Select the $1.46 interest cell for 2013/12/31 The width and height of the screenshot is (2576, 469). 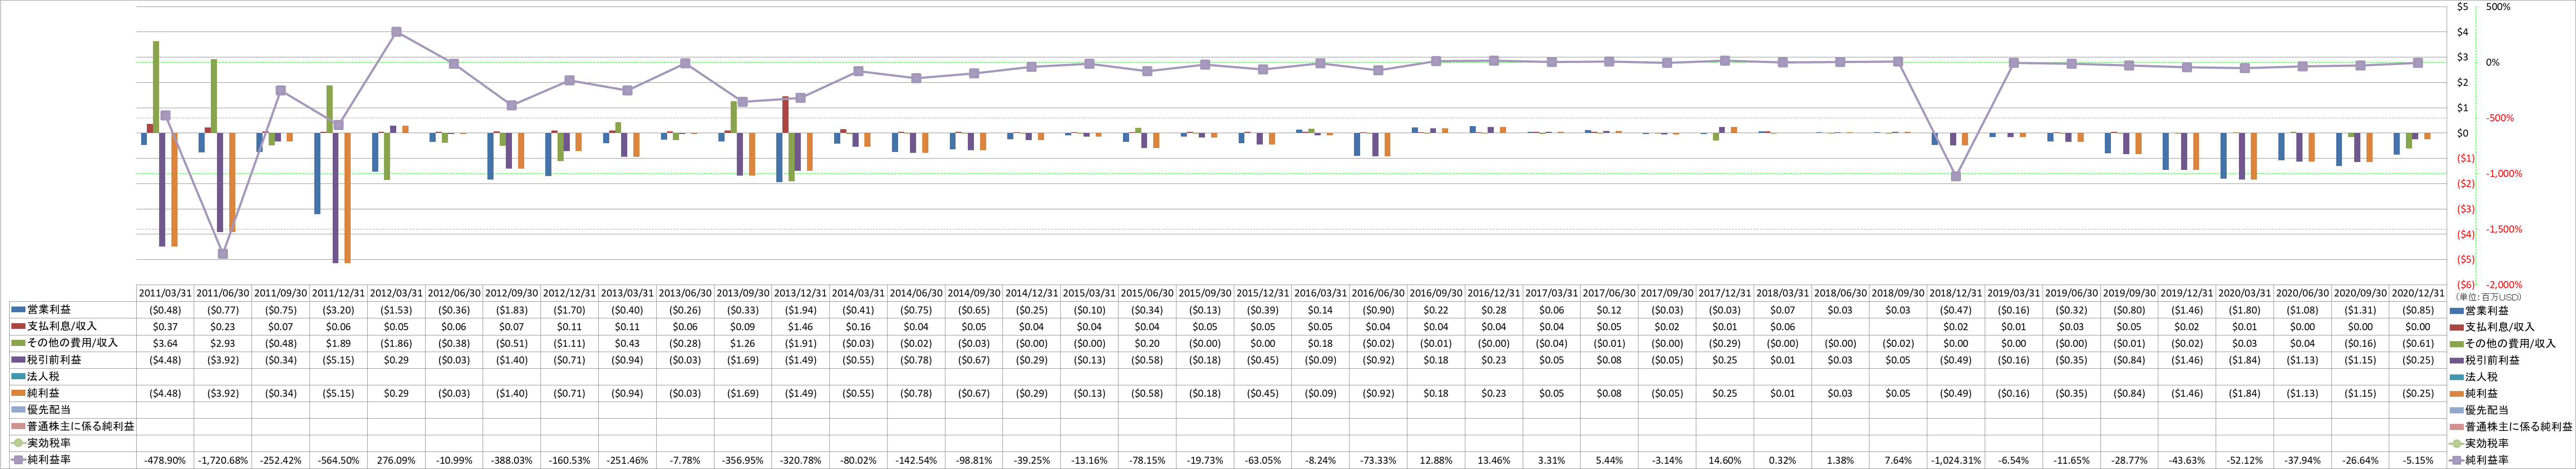[800, 327]
